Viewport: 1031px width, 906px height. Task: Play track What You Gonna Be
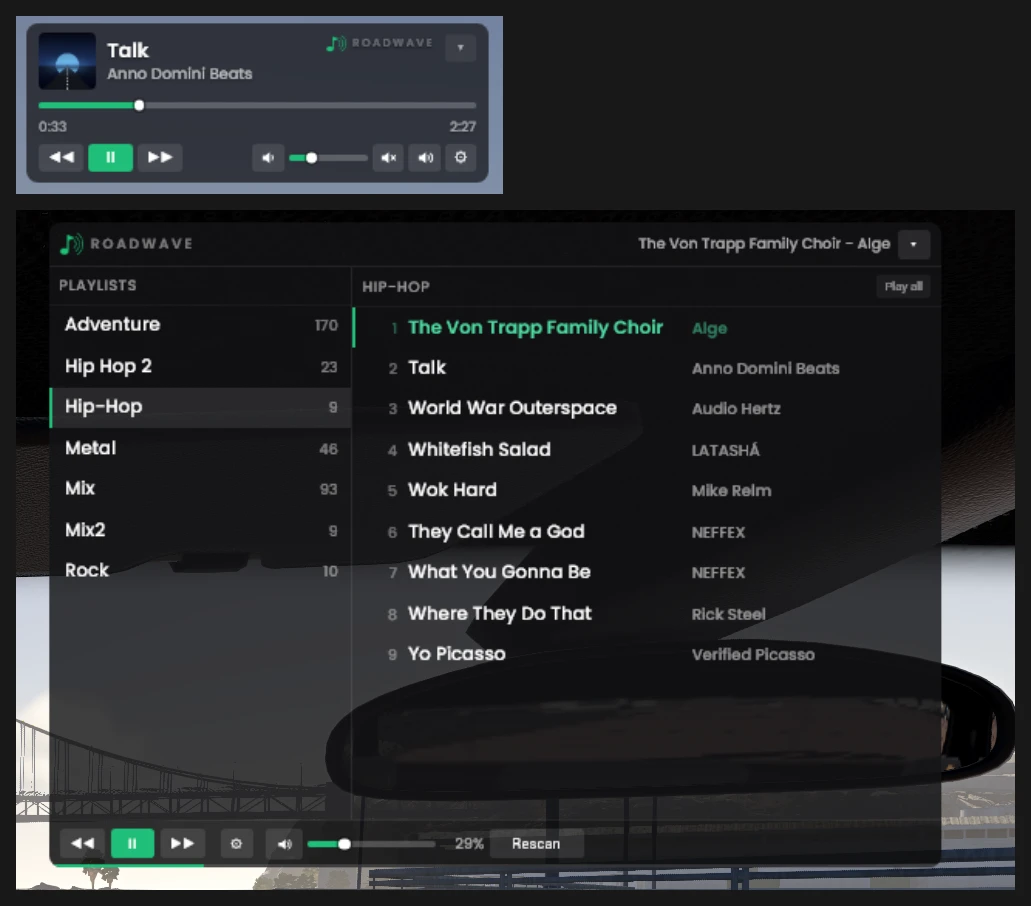click(x=647, y=572)
